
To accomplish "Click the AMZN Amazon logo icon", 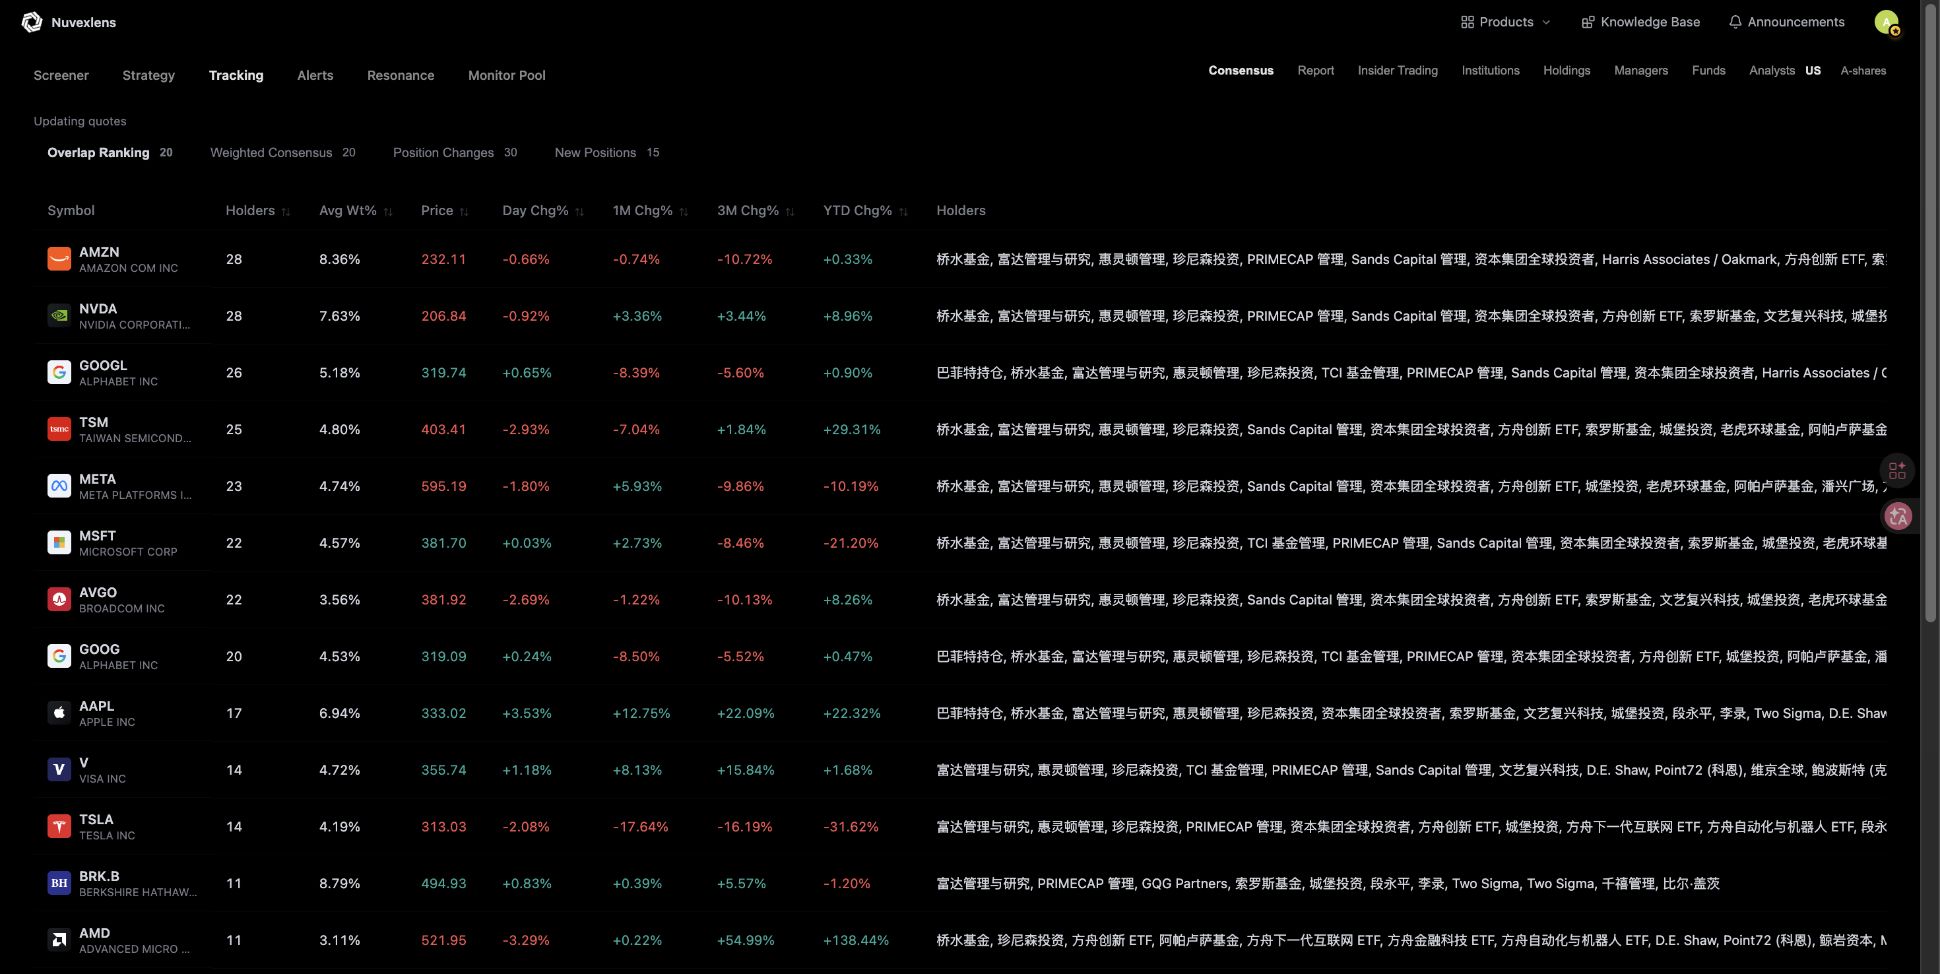I will (x=59, y=259).
